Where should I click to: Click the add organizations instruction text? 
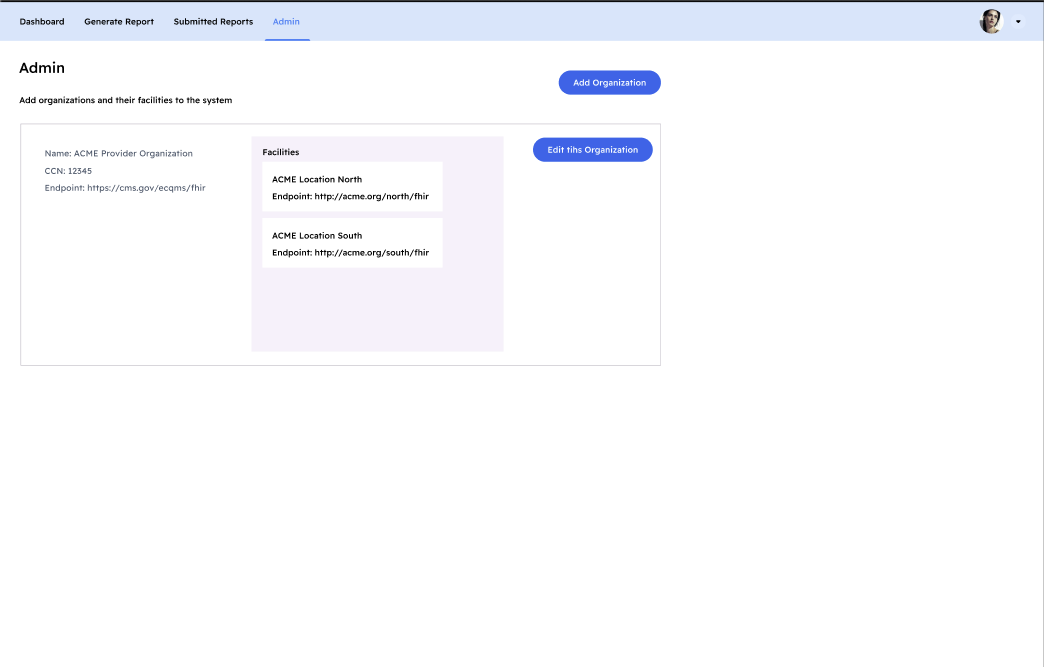coord(125,100)
